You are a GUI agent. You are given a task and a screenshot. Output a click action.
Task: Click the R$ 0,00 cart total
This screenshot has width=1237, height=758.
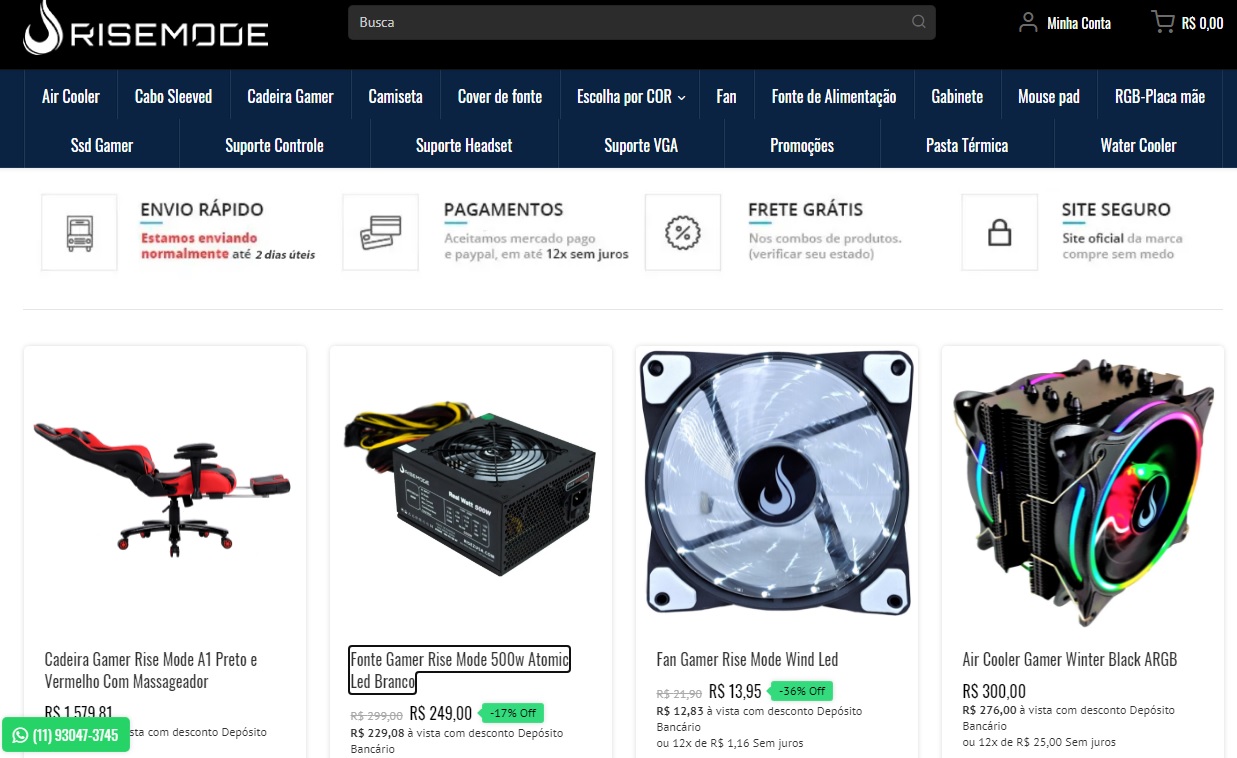tap(1202, 23)
